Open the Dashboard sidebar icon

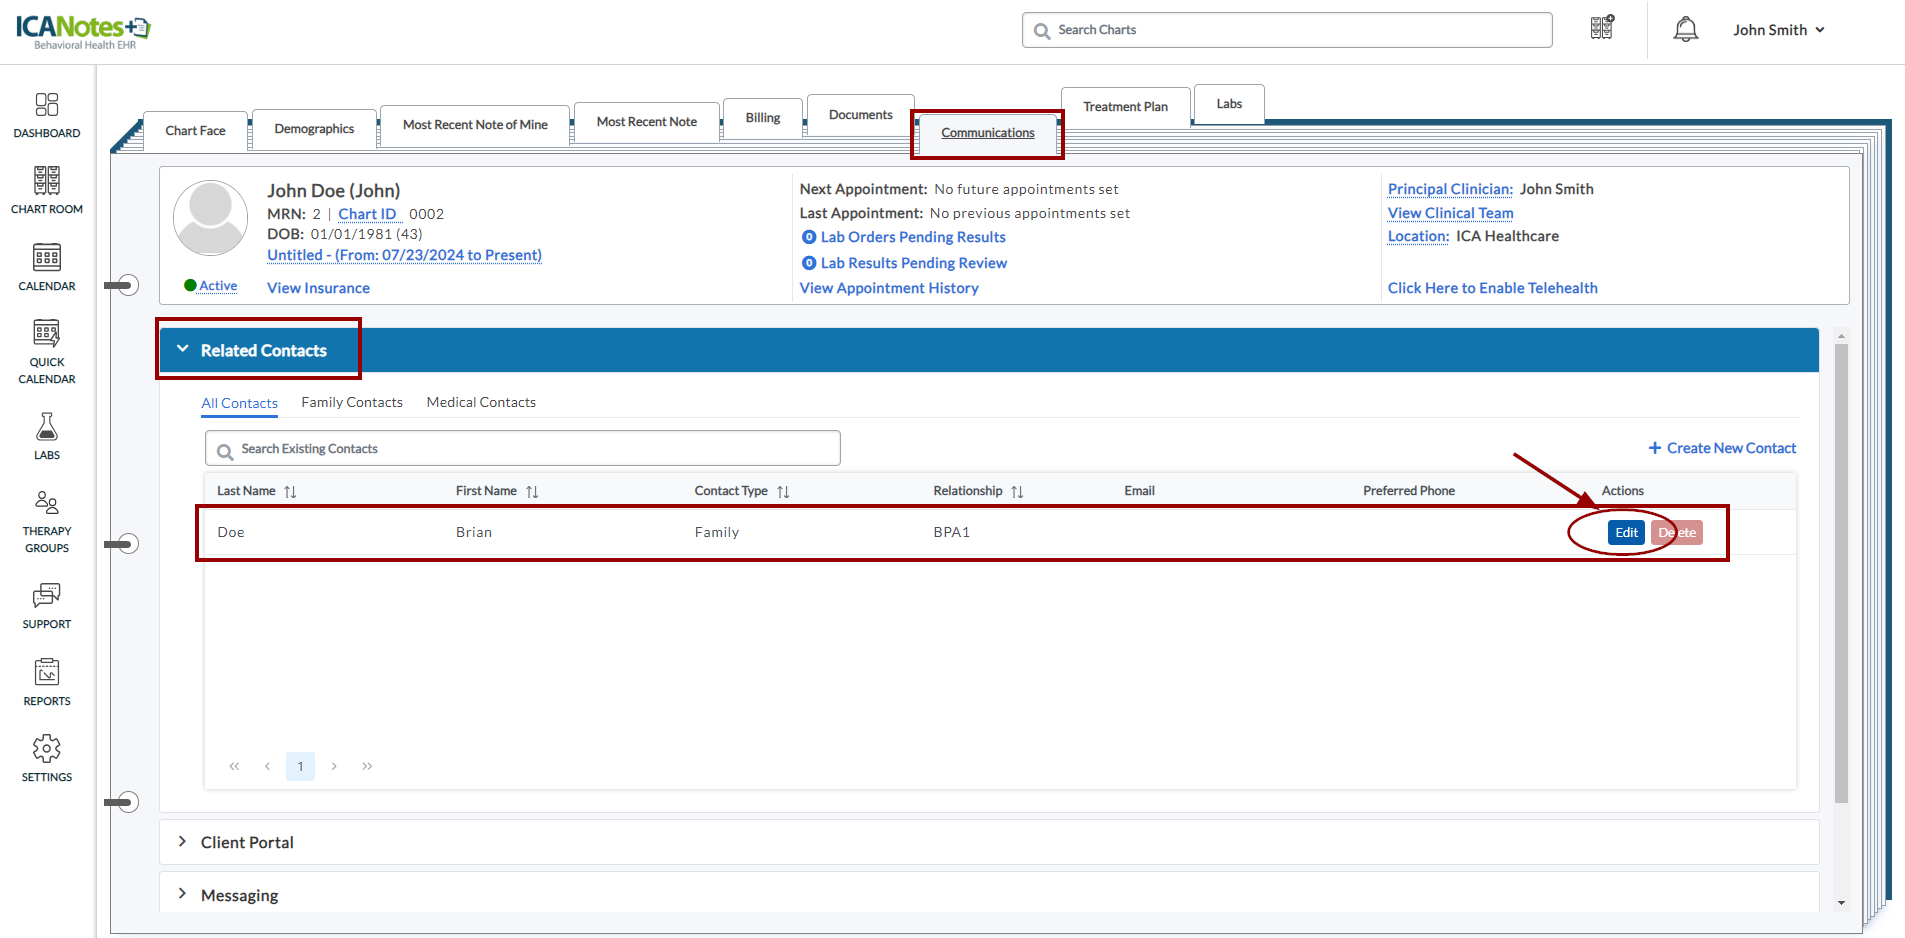pyautogui.click(x=47, y=106)
